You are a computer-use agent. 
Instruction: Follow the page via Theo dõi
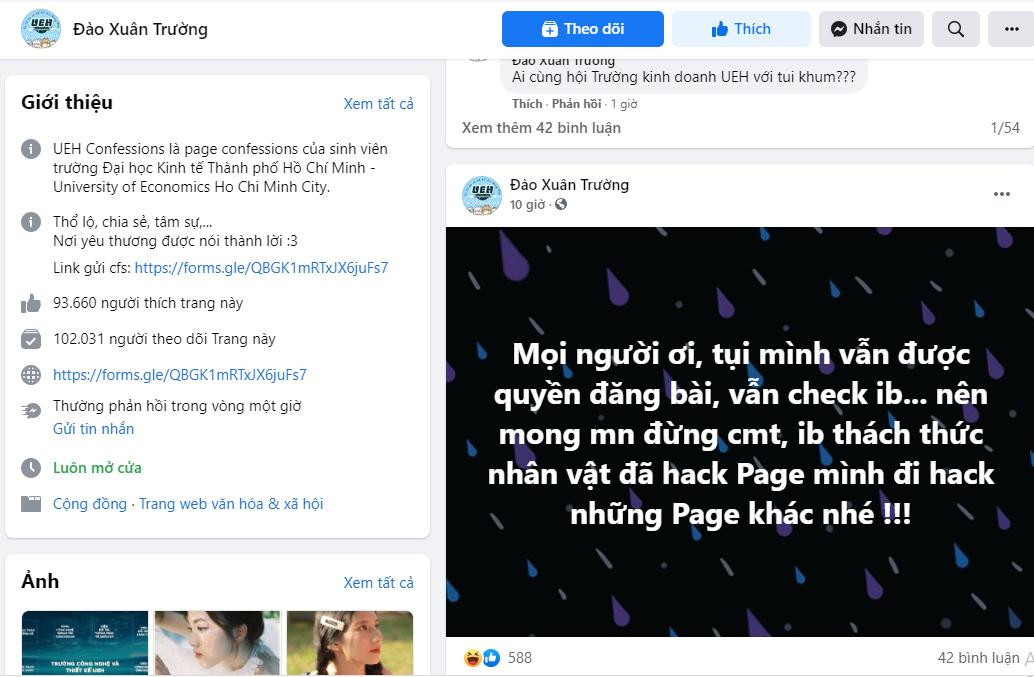pos(583,28)
